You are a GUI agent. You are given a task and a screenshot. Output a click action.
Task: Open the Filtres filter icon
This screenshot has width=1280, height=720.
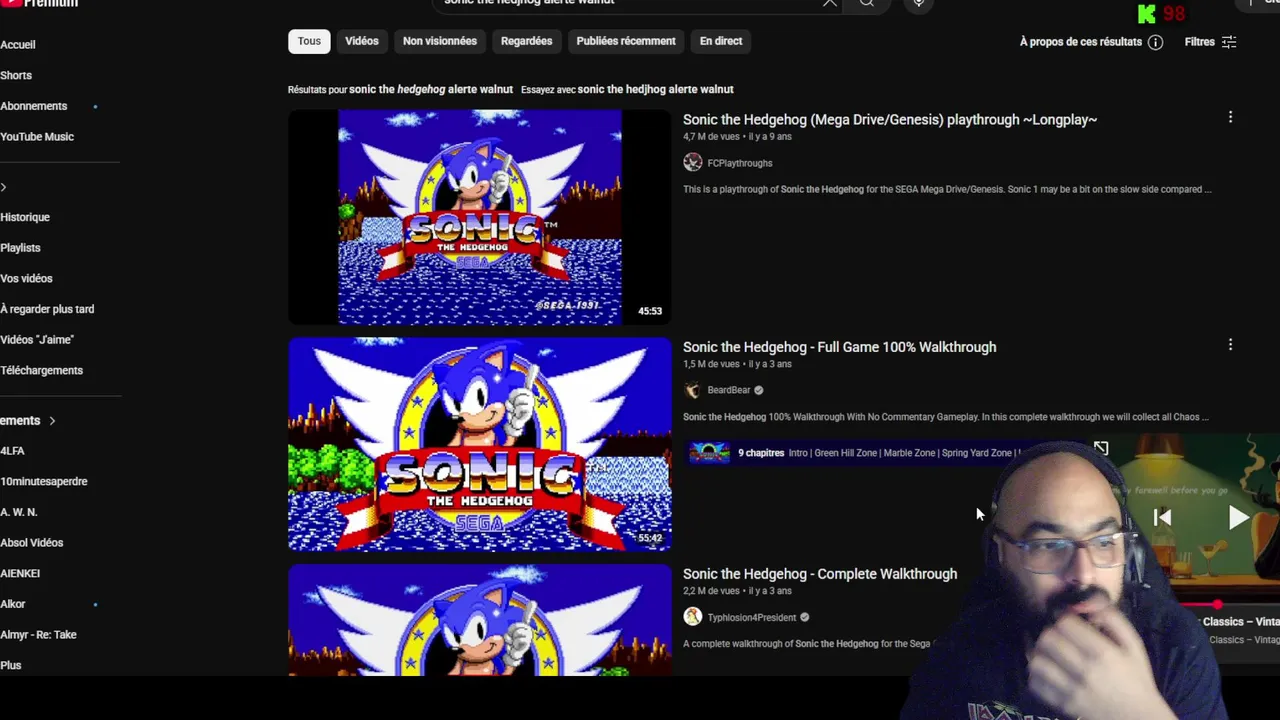1229,42
